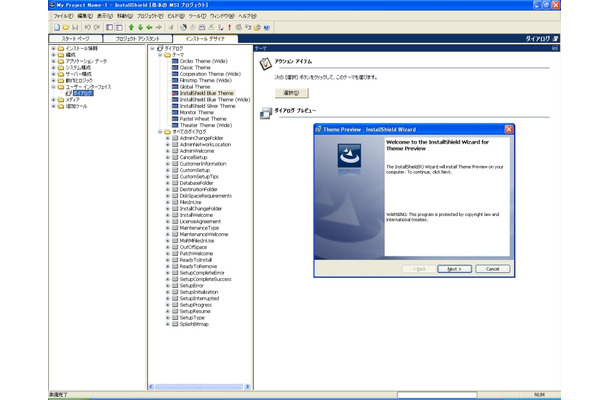The width and height of the screenshot is (610, 400).
Task: Click the scrollbar left arrow in dialog tree
Action: tap(151, 386)
